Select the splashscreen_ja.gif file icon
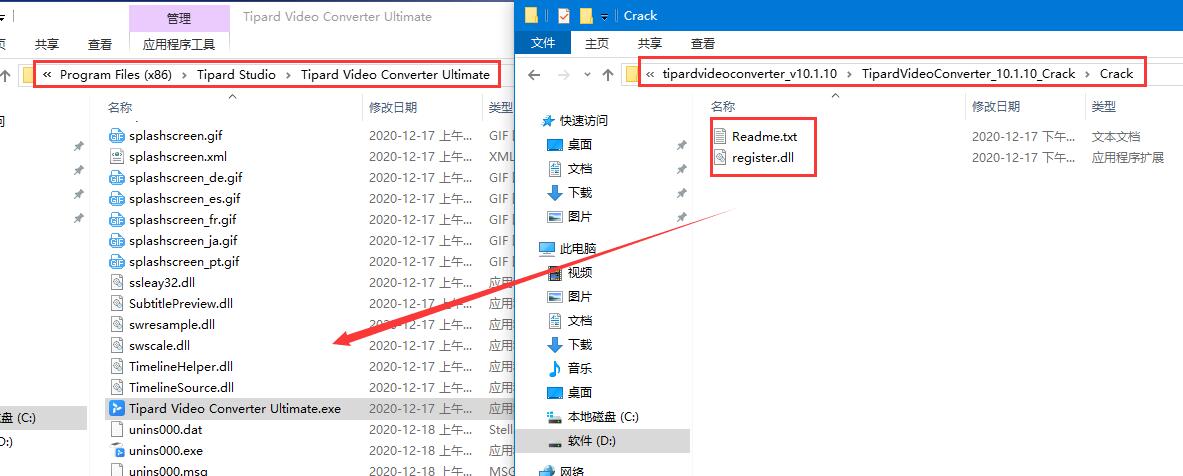This screenshot has width=1183, height=476. click(x=116, y=241)
